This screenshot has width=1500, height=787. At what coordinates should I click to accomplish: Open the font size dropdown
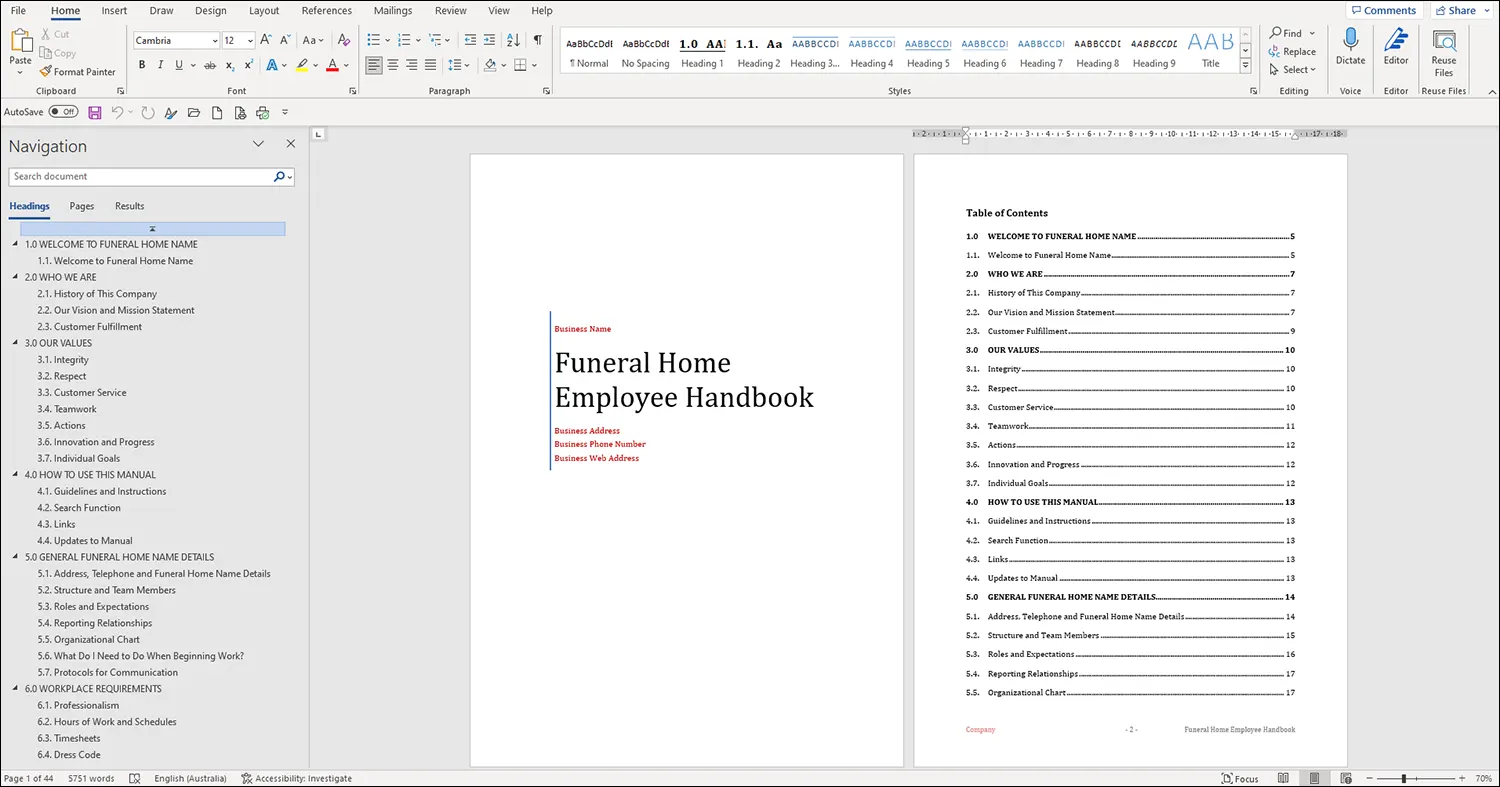pos(248,40)
